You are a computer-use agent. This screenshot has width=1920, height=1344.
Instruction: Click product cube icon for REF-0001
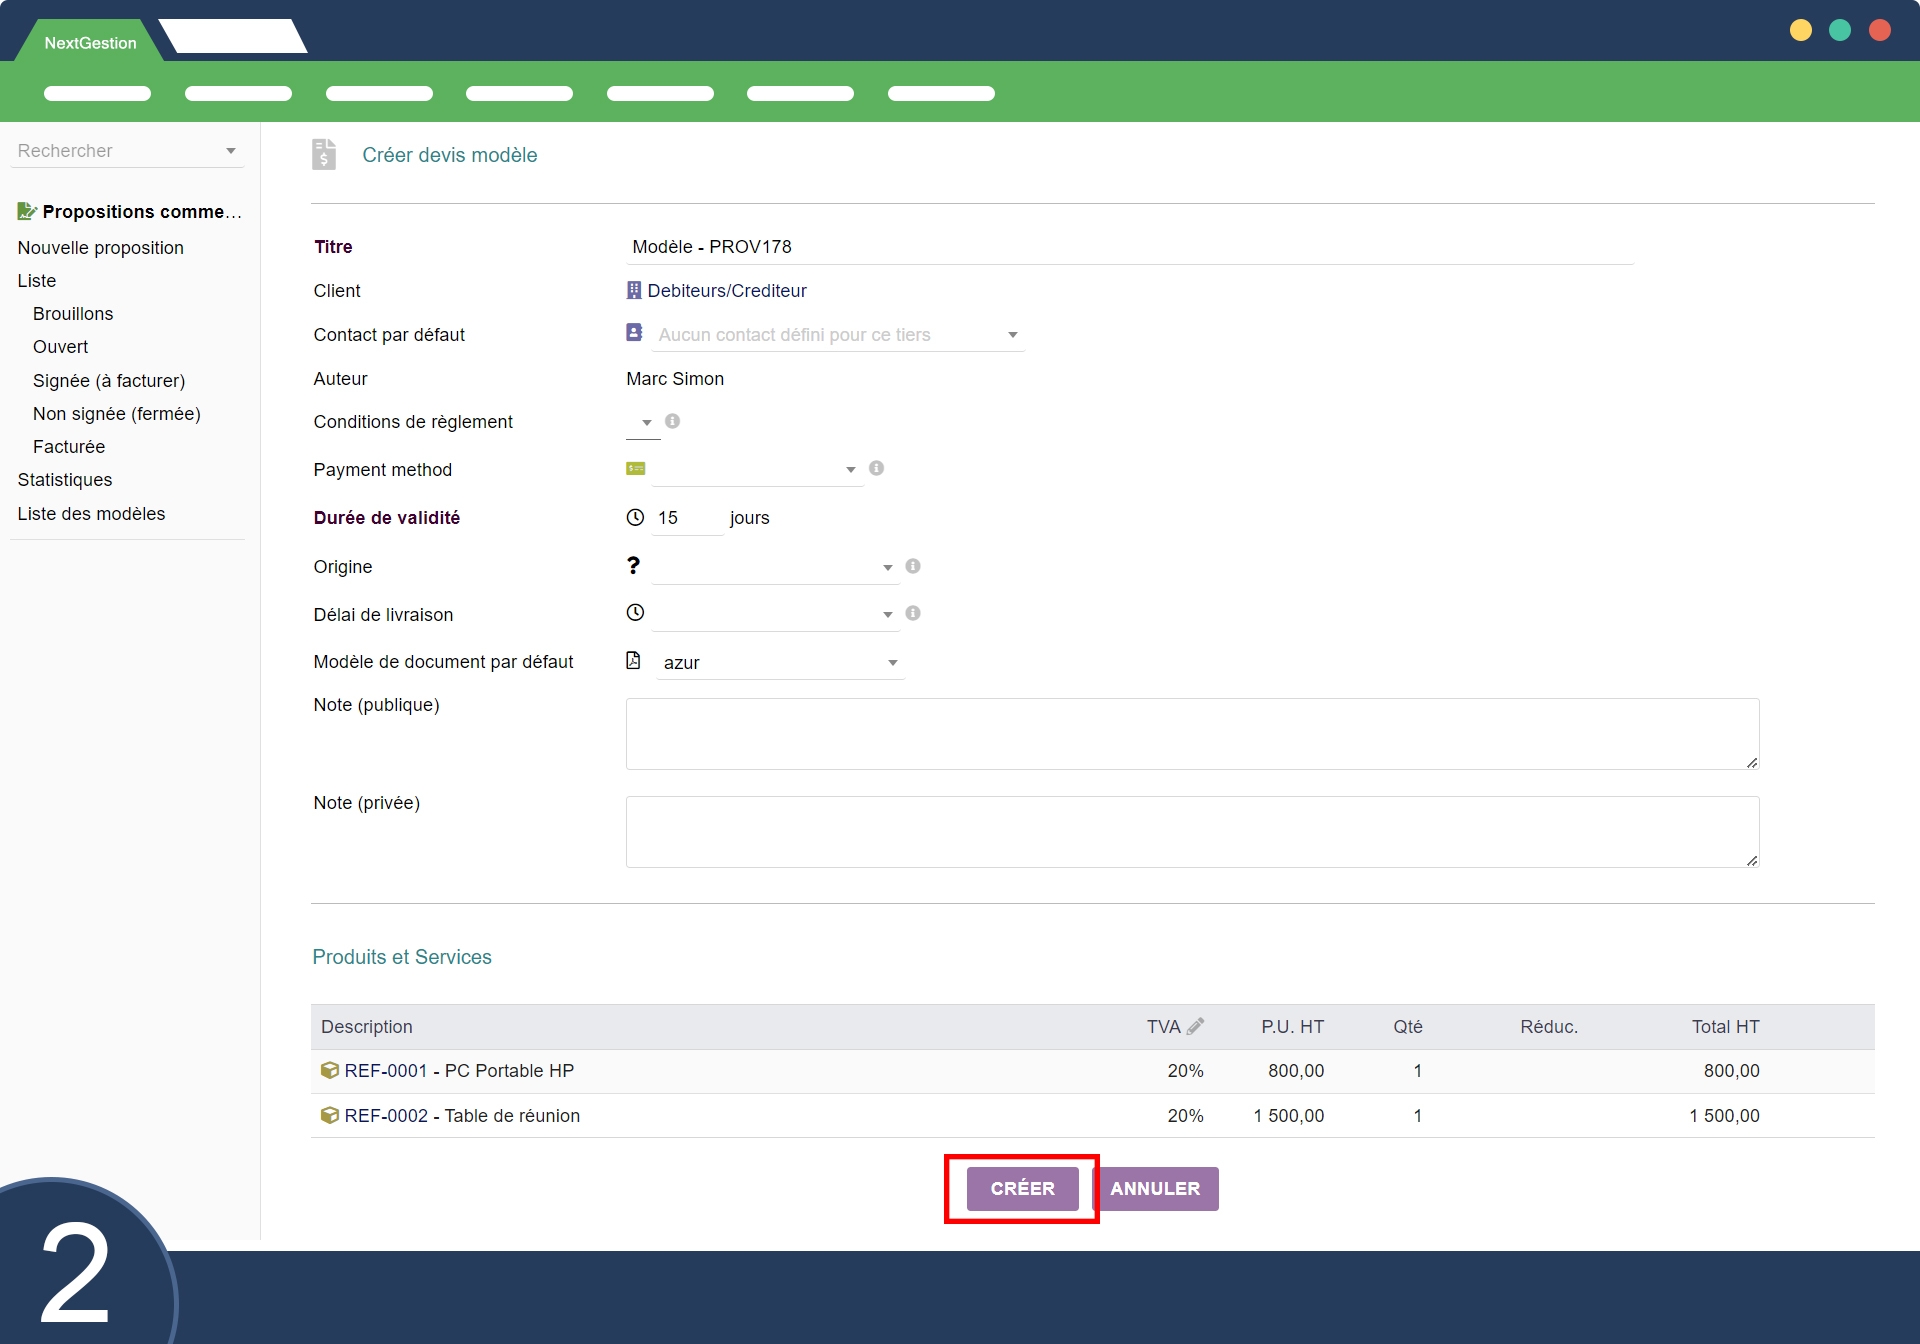point(329,1070)
